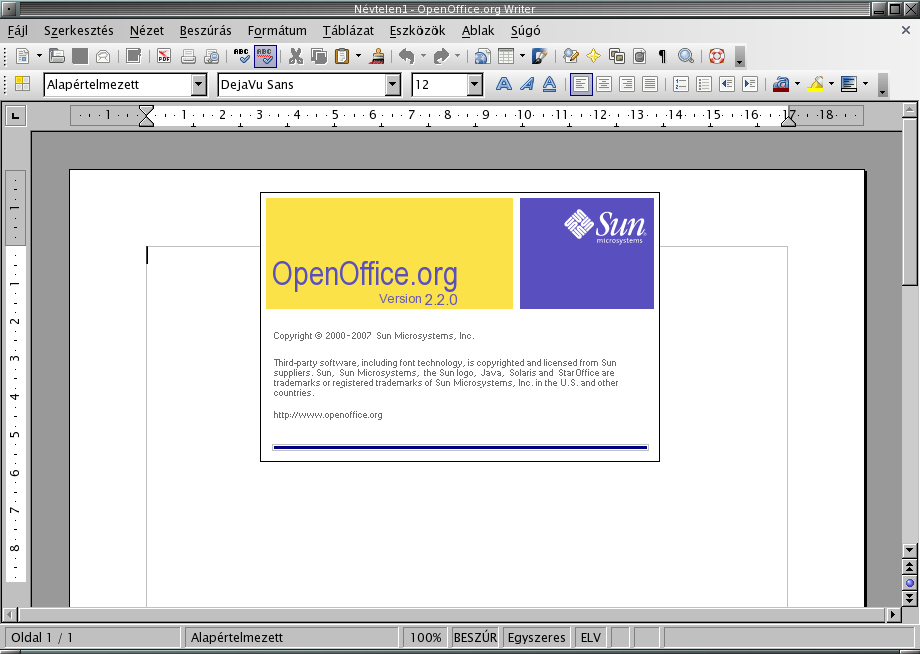Toggle Bold formatting
This screenshot has height=654, width=920.
click(503, 84)
